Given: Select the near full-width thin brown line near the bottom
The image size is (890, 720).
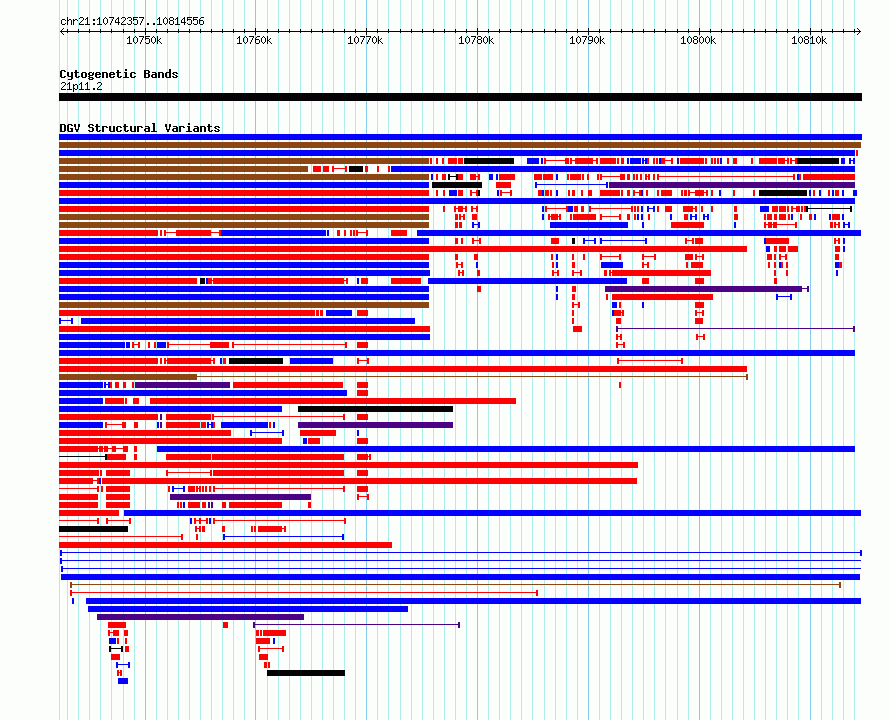Looking at the screenshot, I should [x=455, y=585].
